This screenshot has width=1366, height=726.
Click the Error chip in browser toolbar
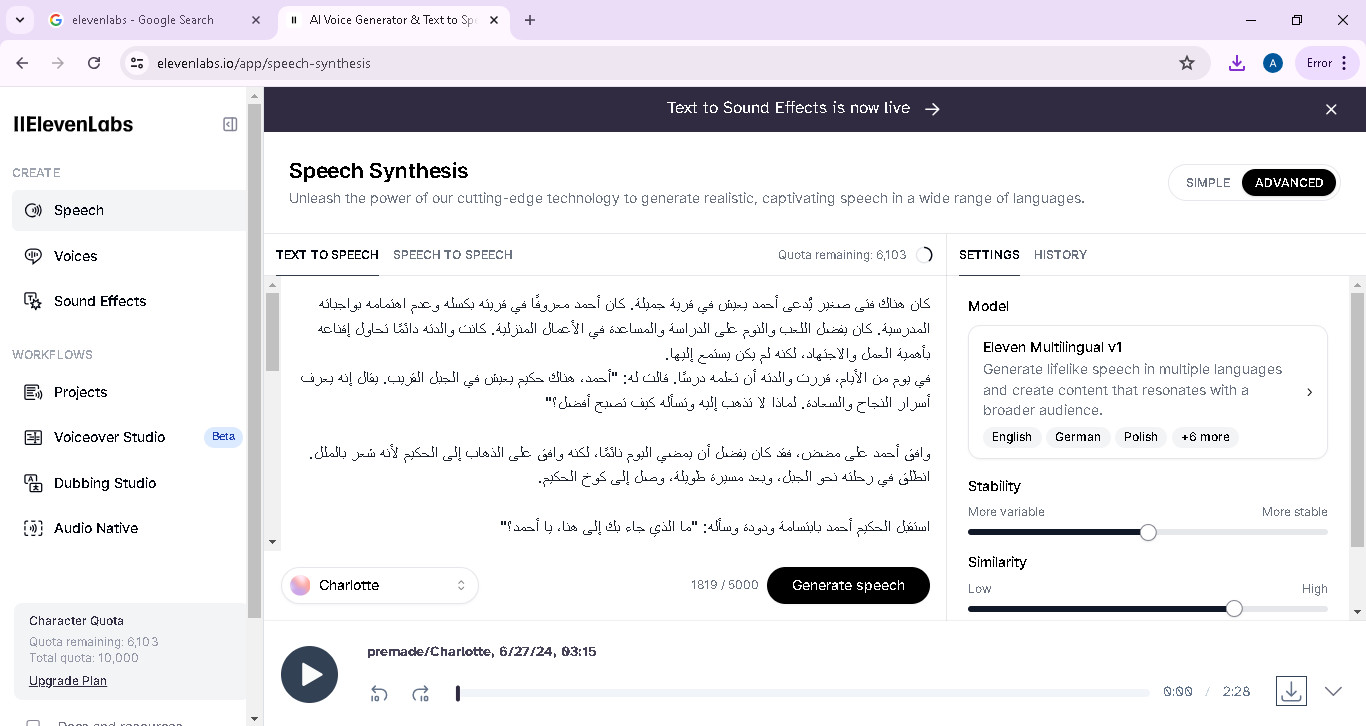click(1326, 63)
